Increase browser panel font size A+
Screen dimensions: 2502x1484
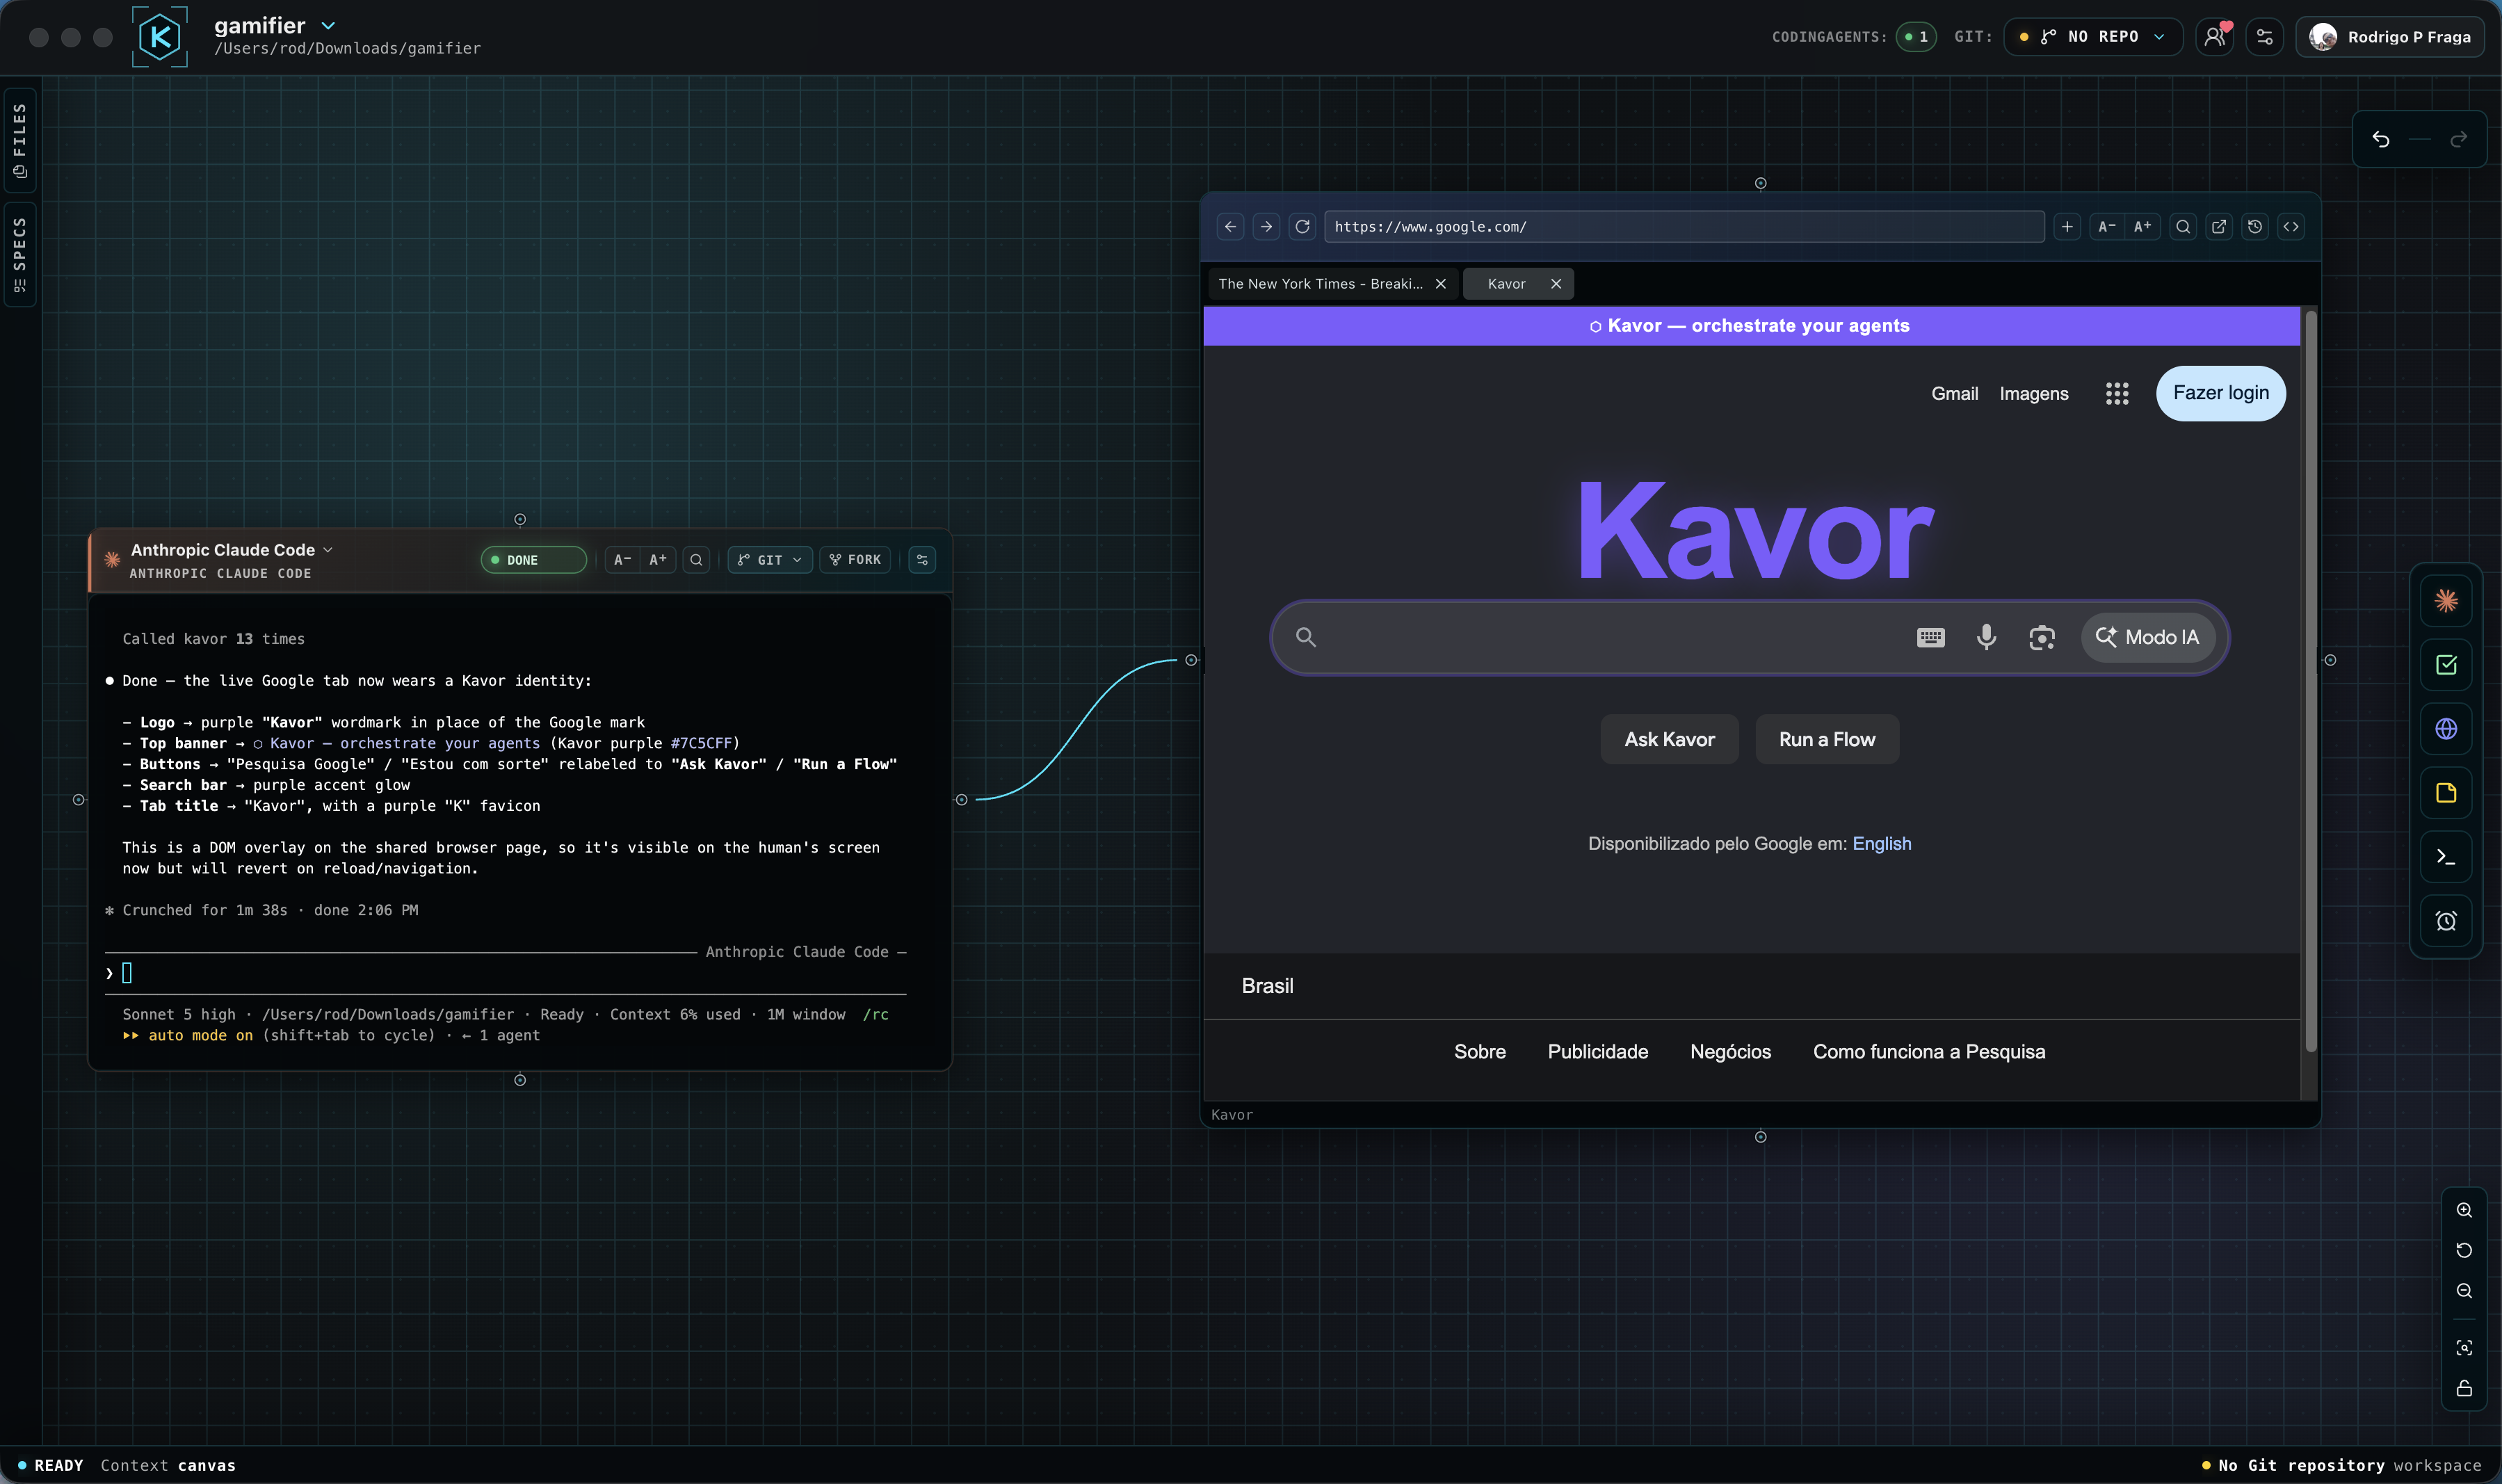[x=2143, y=227]
